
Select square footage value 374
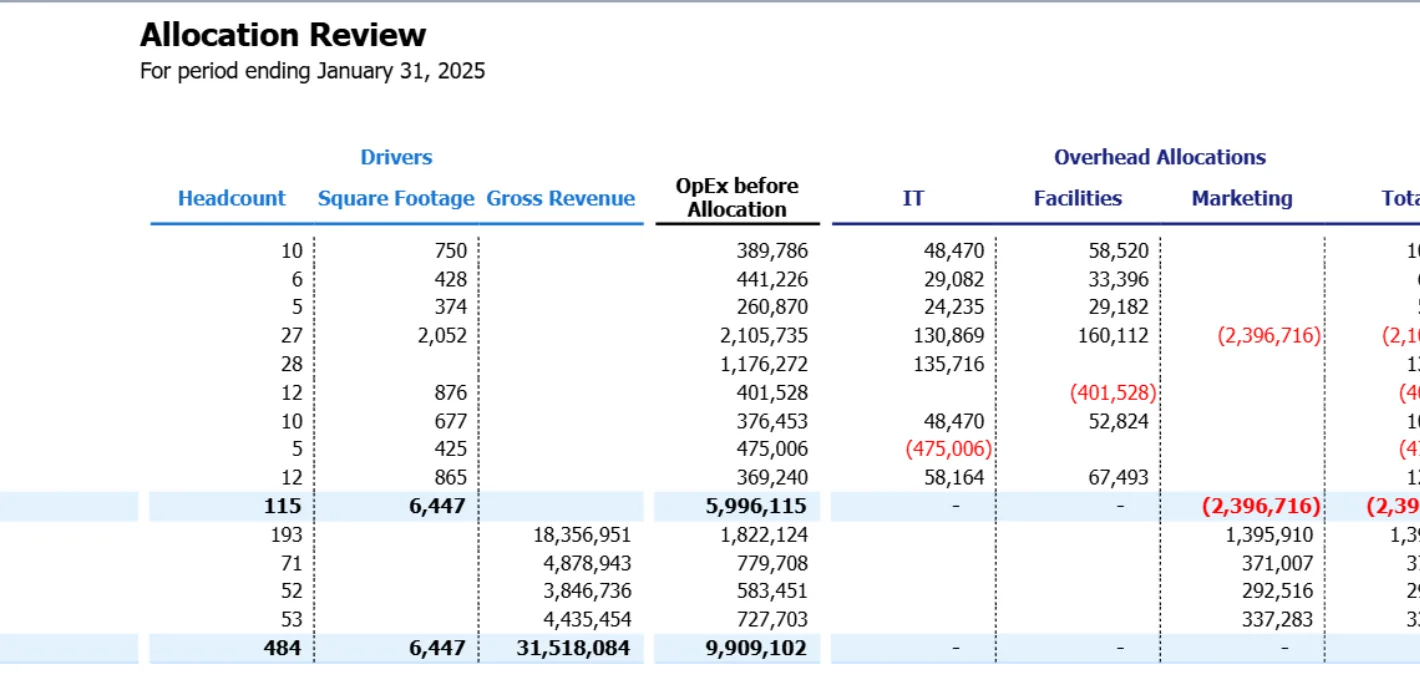click(x=450, y=307)
